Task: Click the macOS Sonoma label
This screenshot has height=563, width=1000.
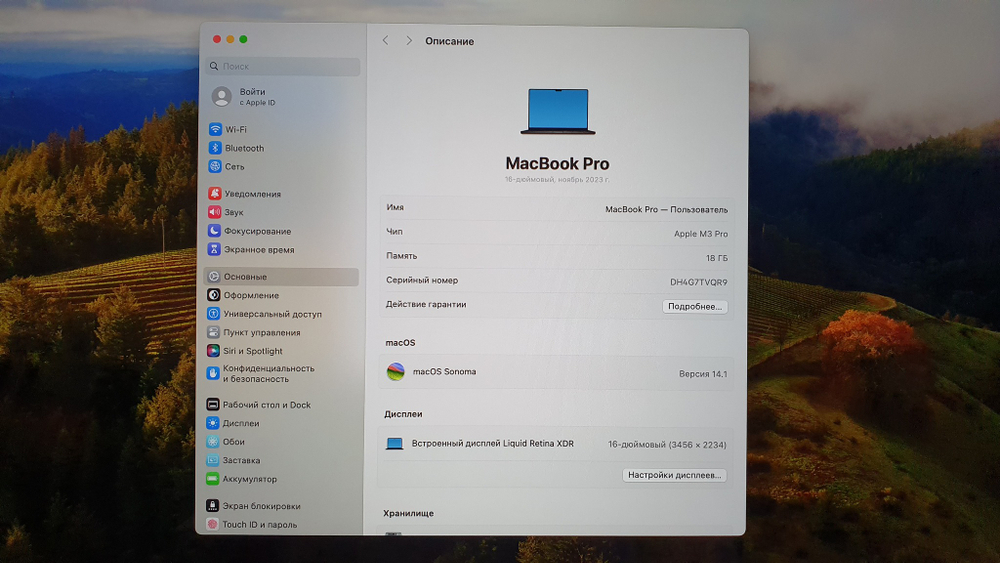Action: pos(445,372)
